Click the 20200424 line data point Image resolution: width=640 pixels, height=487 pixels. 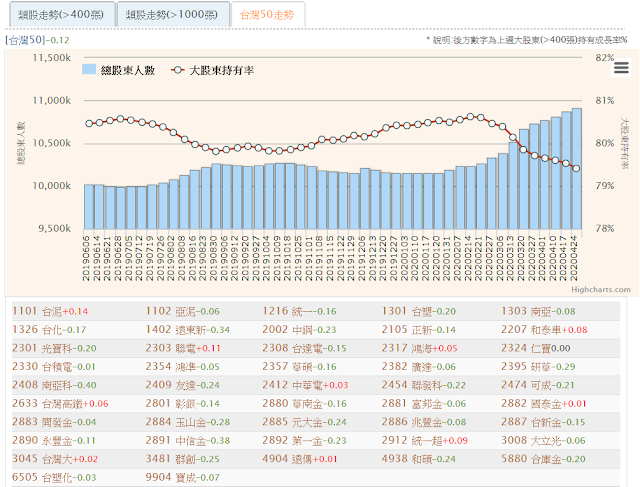click(x=576, y=168)
